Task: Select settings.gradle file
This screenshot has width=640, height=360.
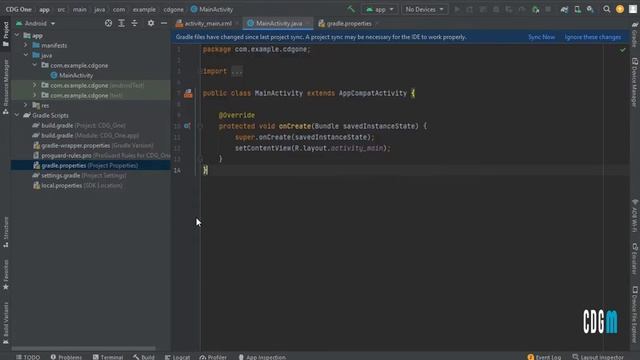Action: [x=79, y=176]
